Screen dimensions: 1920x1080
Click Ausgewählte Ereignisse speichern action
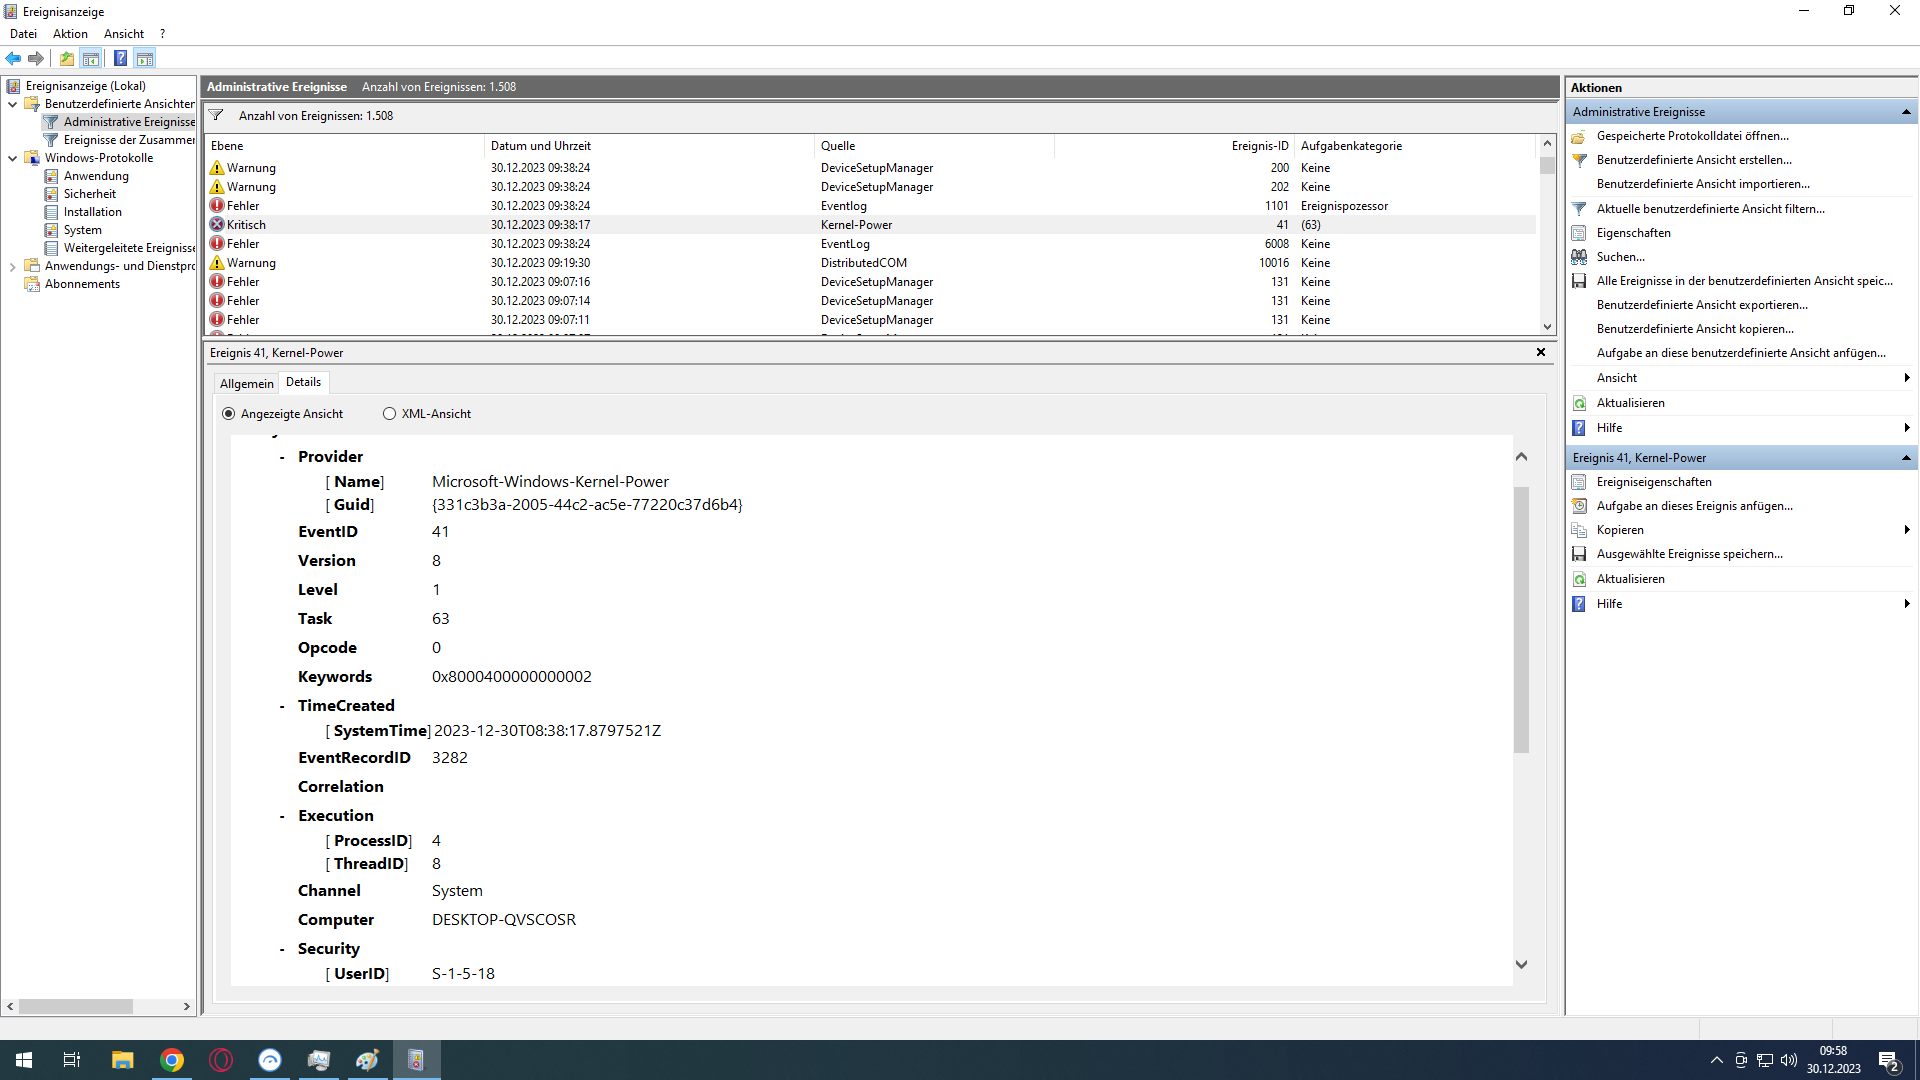[1689, 554]
